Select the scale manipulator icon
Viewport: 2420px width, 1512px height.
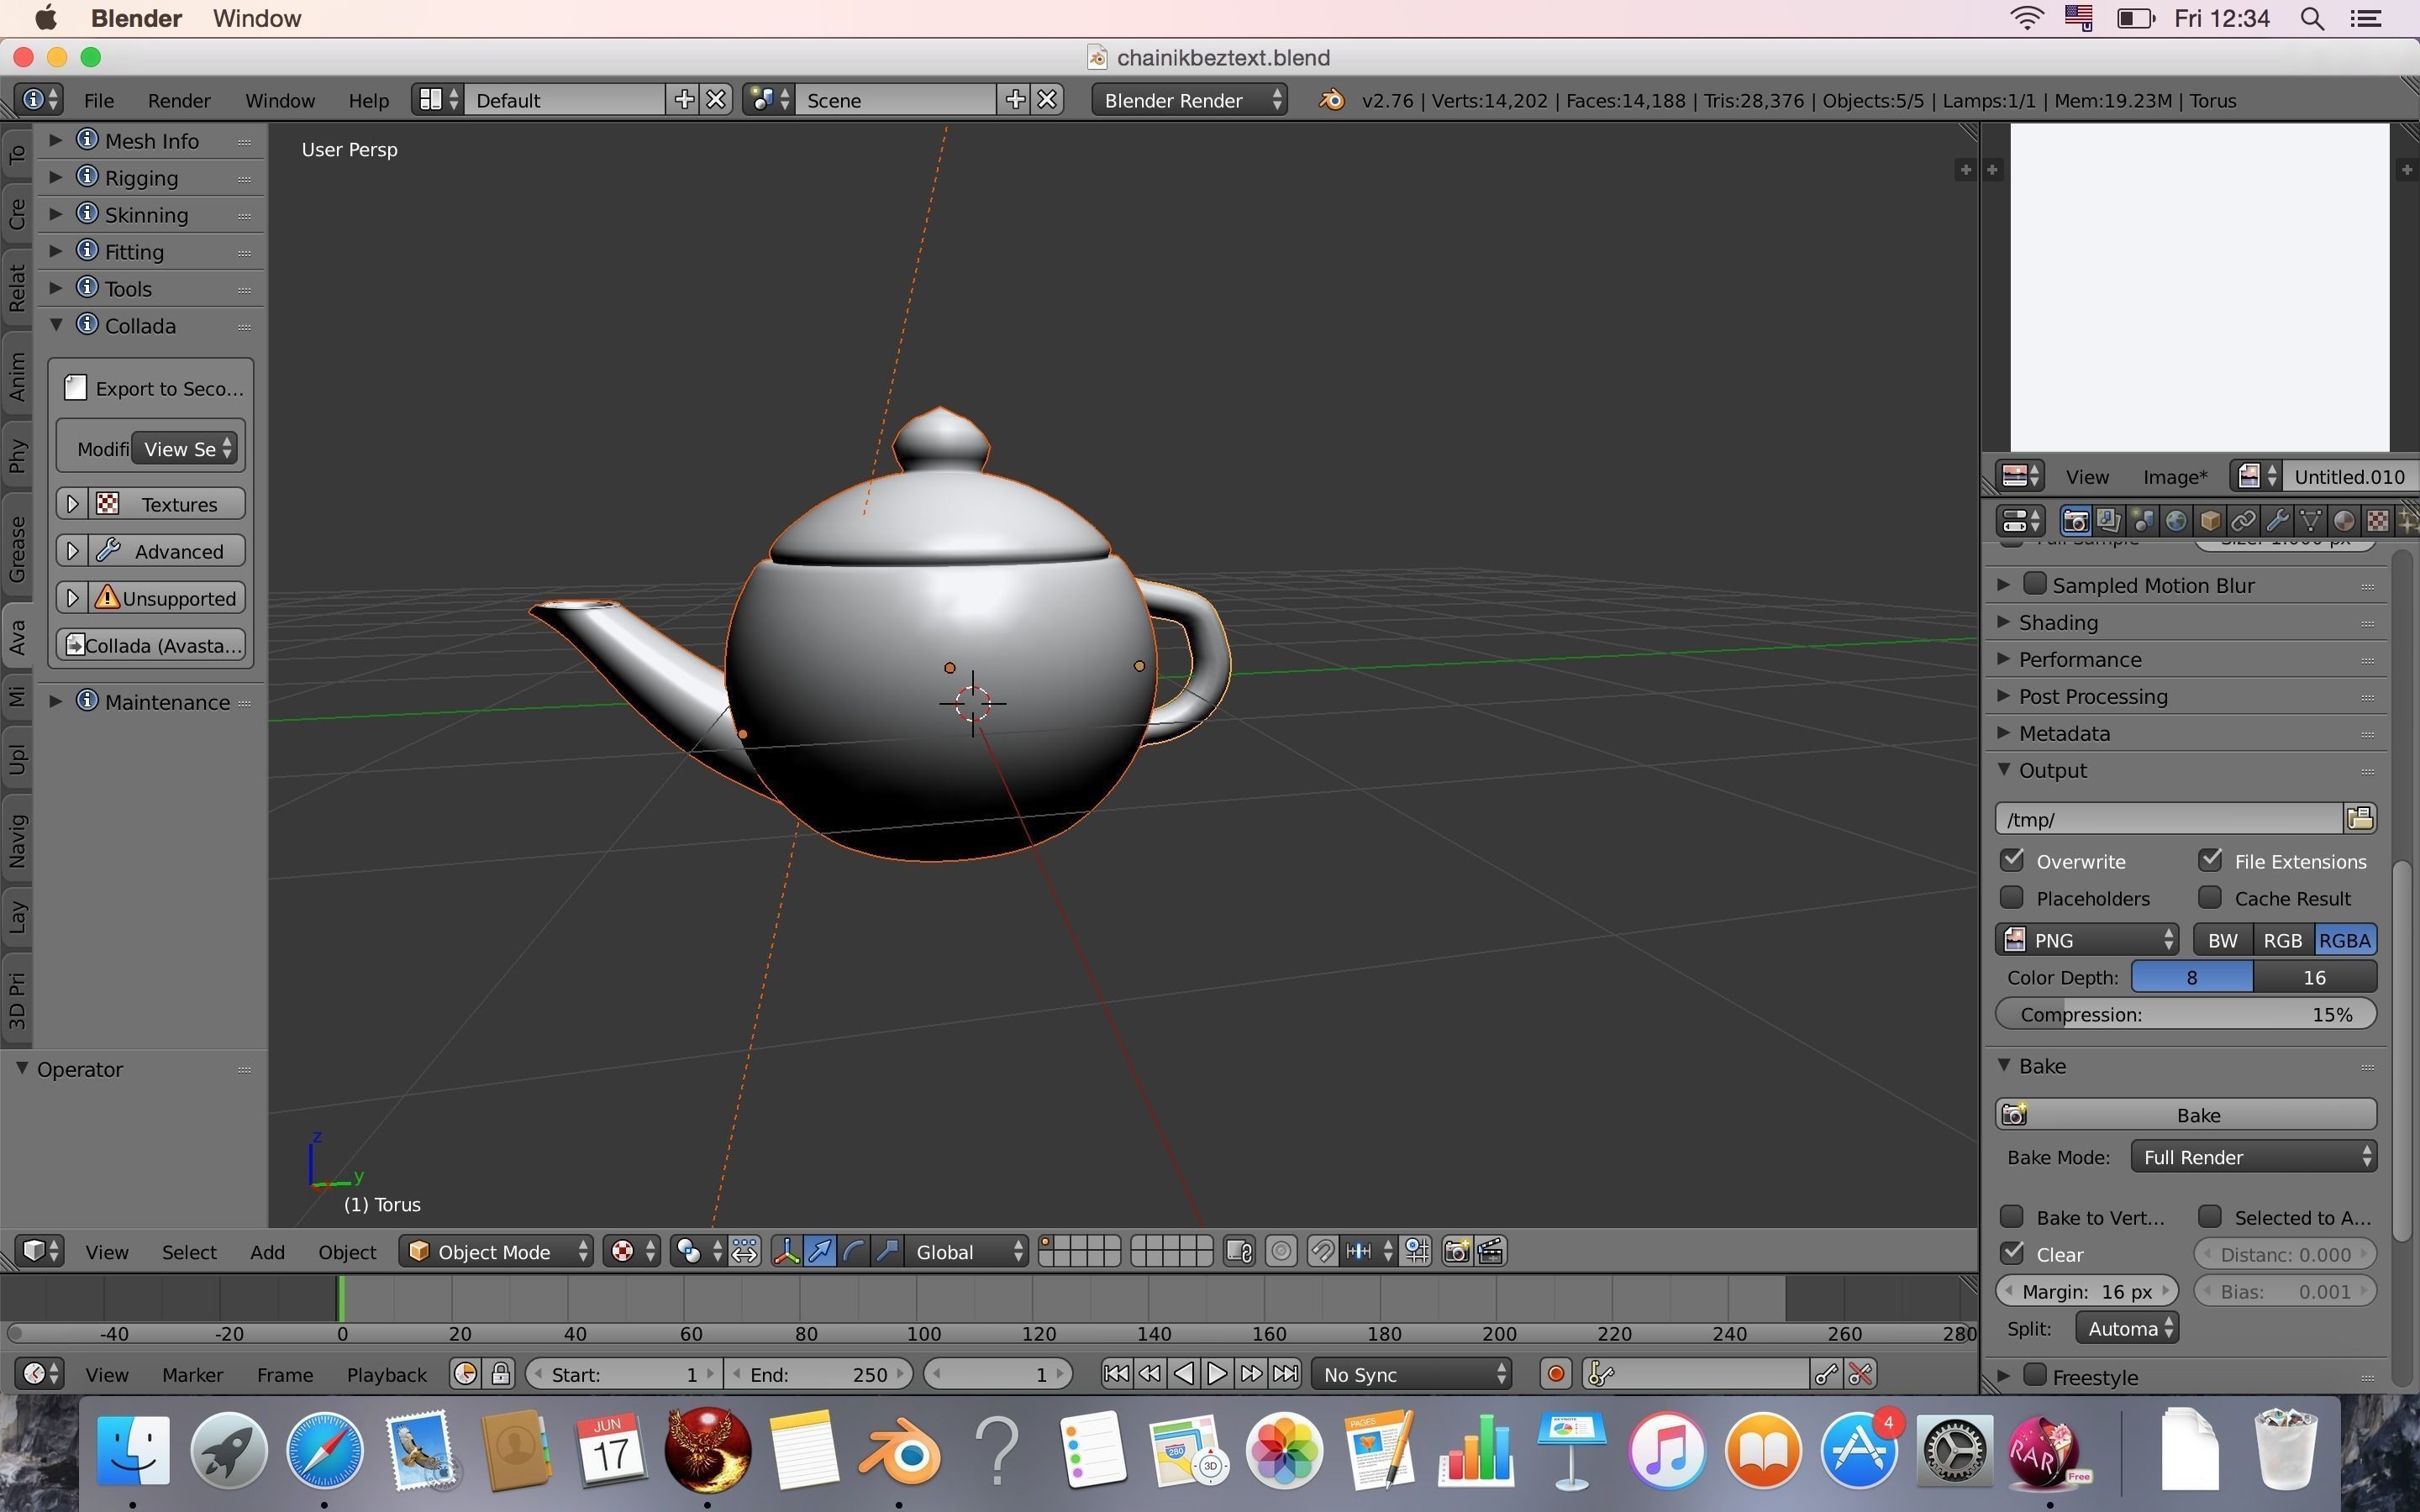(887, 1251)
